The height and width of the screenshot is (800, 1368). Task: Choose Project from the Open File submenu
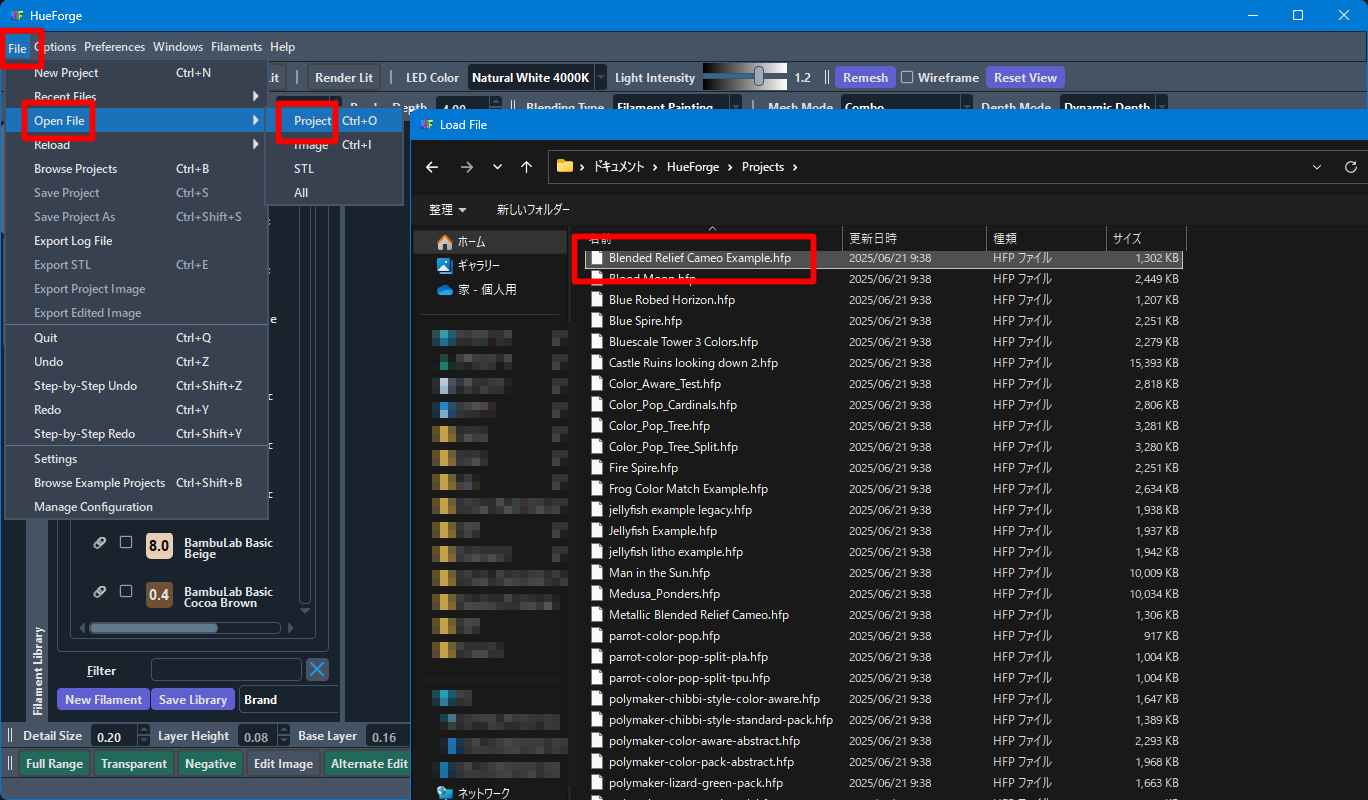click(x=312, y=121)
